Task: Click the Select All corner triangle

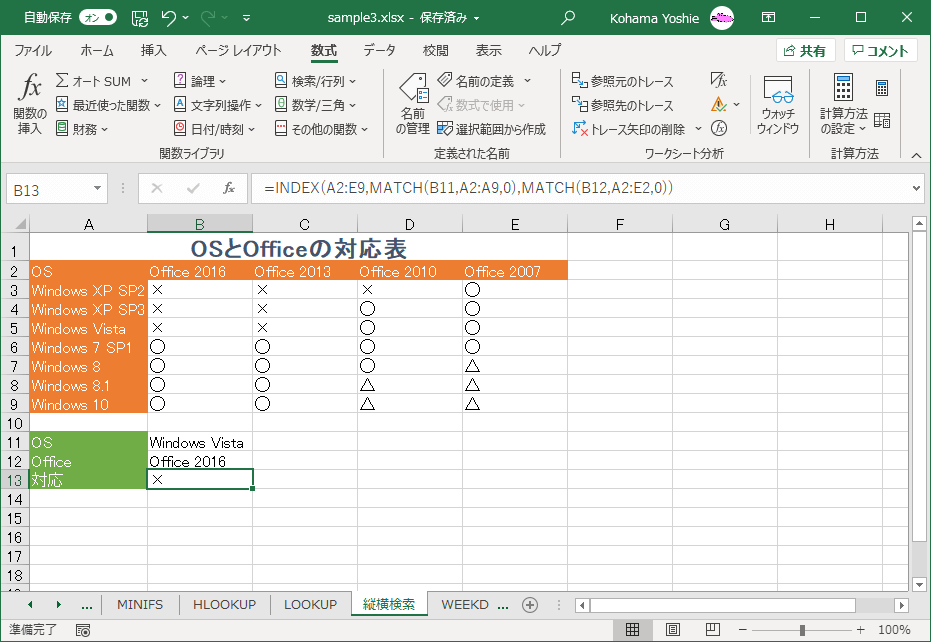Action: pyautogui.click(x=20, y=224)
